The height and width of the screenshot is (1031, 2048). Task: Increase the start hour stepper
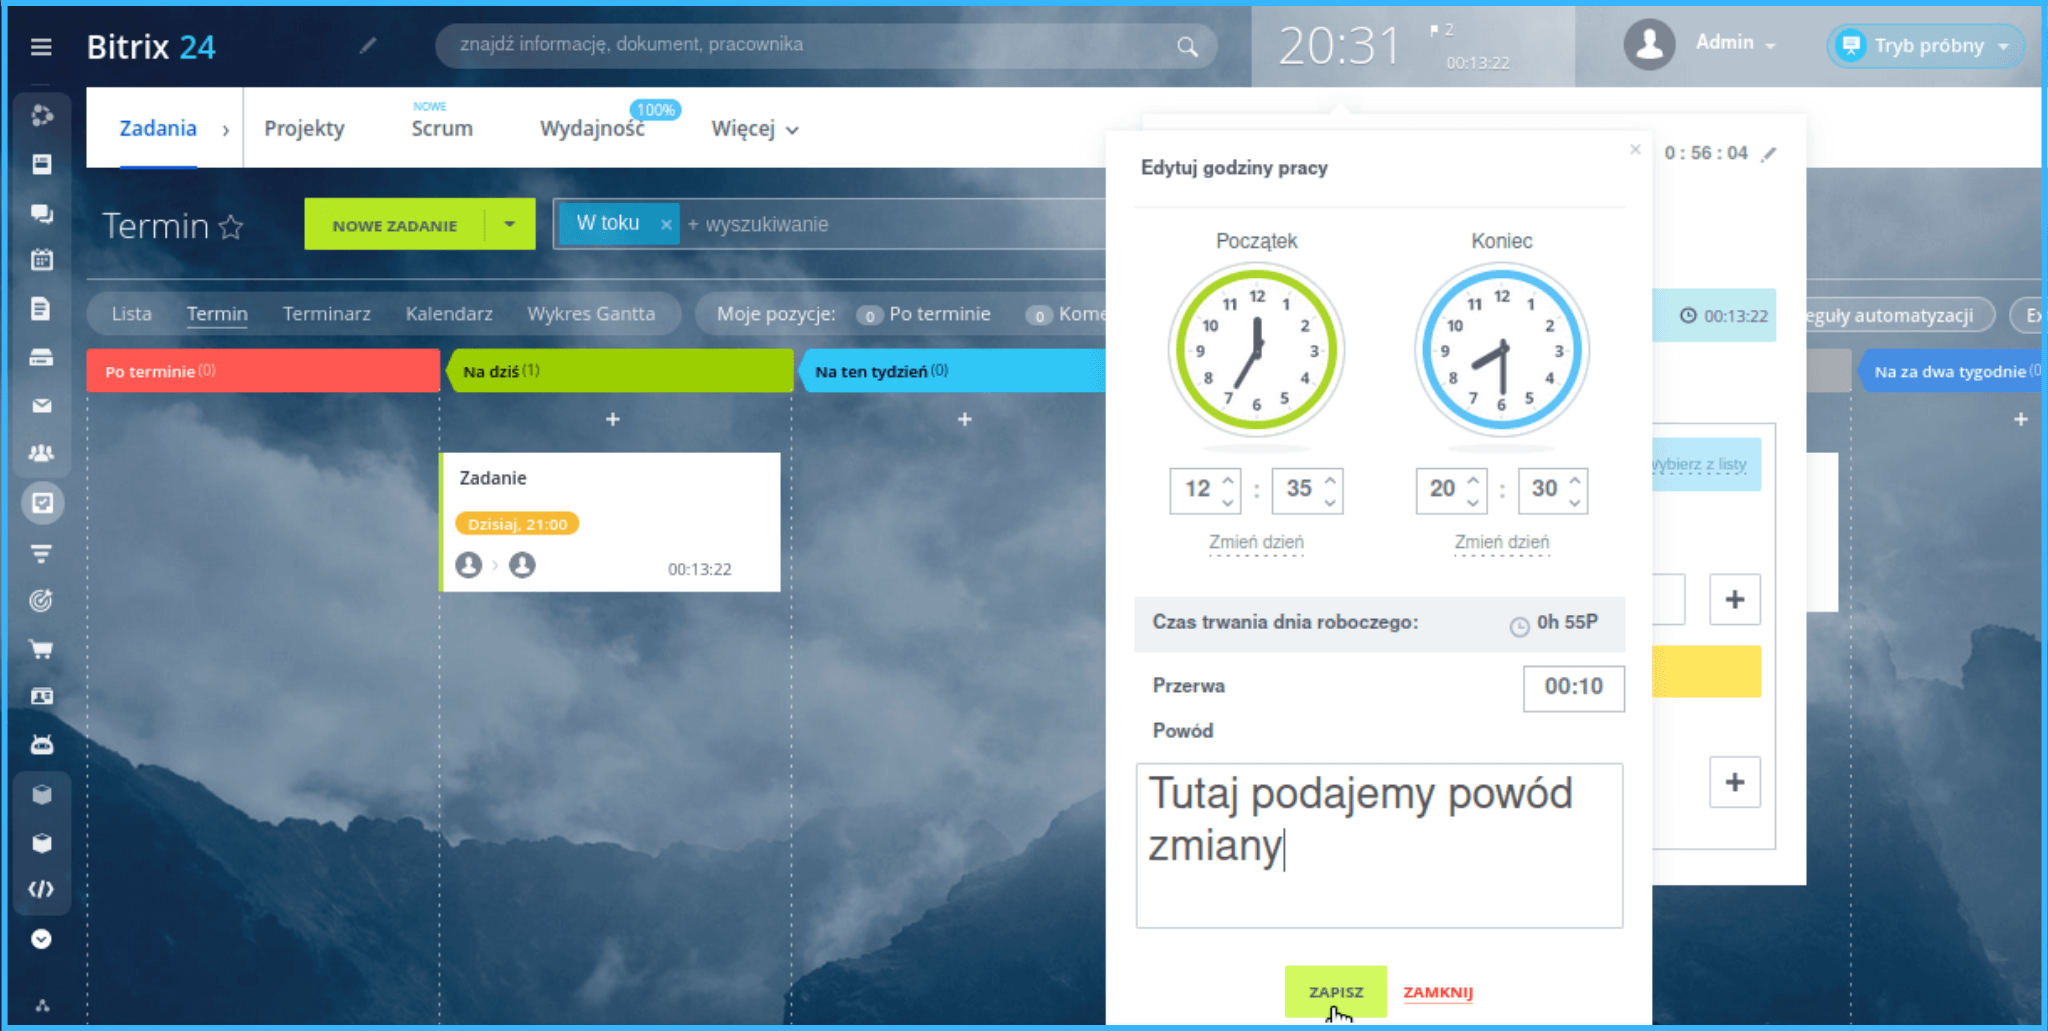tap(1228, 480)
